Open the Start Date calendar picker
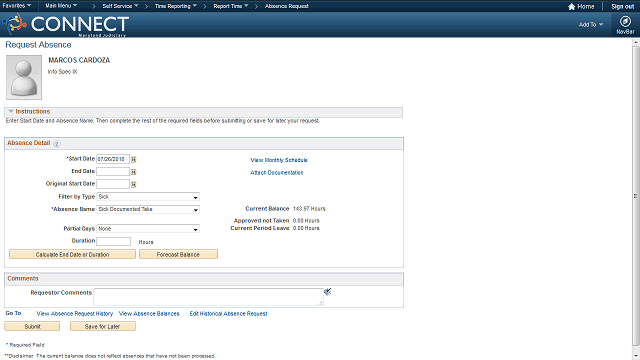The image size is (640, 360). click(133, 159)
